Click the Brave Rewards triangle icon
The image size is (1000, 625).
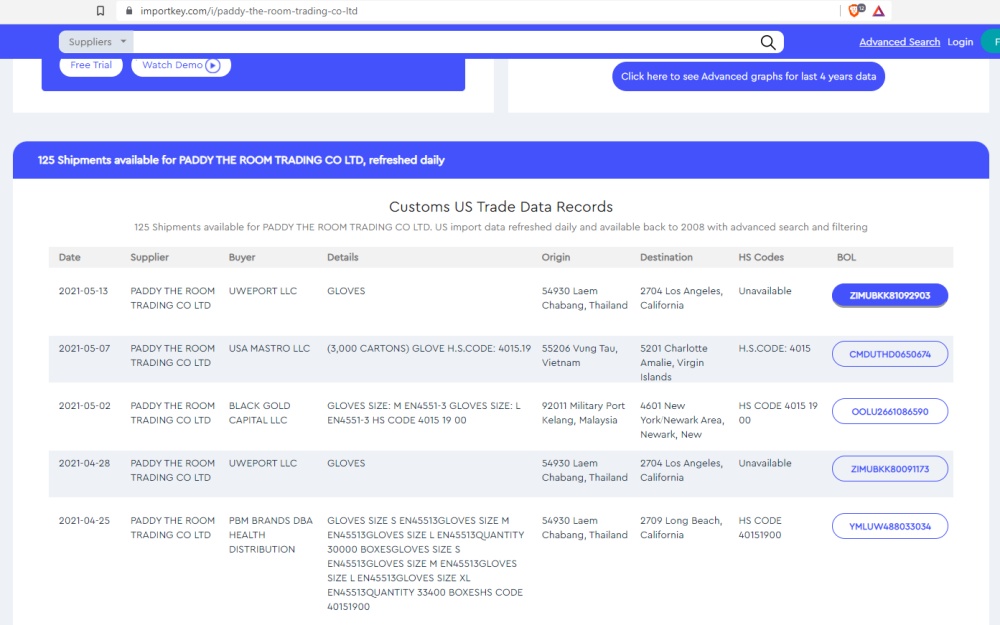(879, 11)
